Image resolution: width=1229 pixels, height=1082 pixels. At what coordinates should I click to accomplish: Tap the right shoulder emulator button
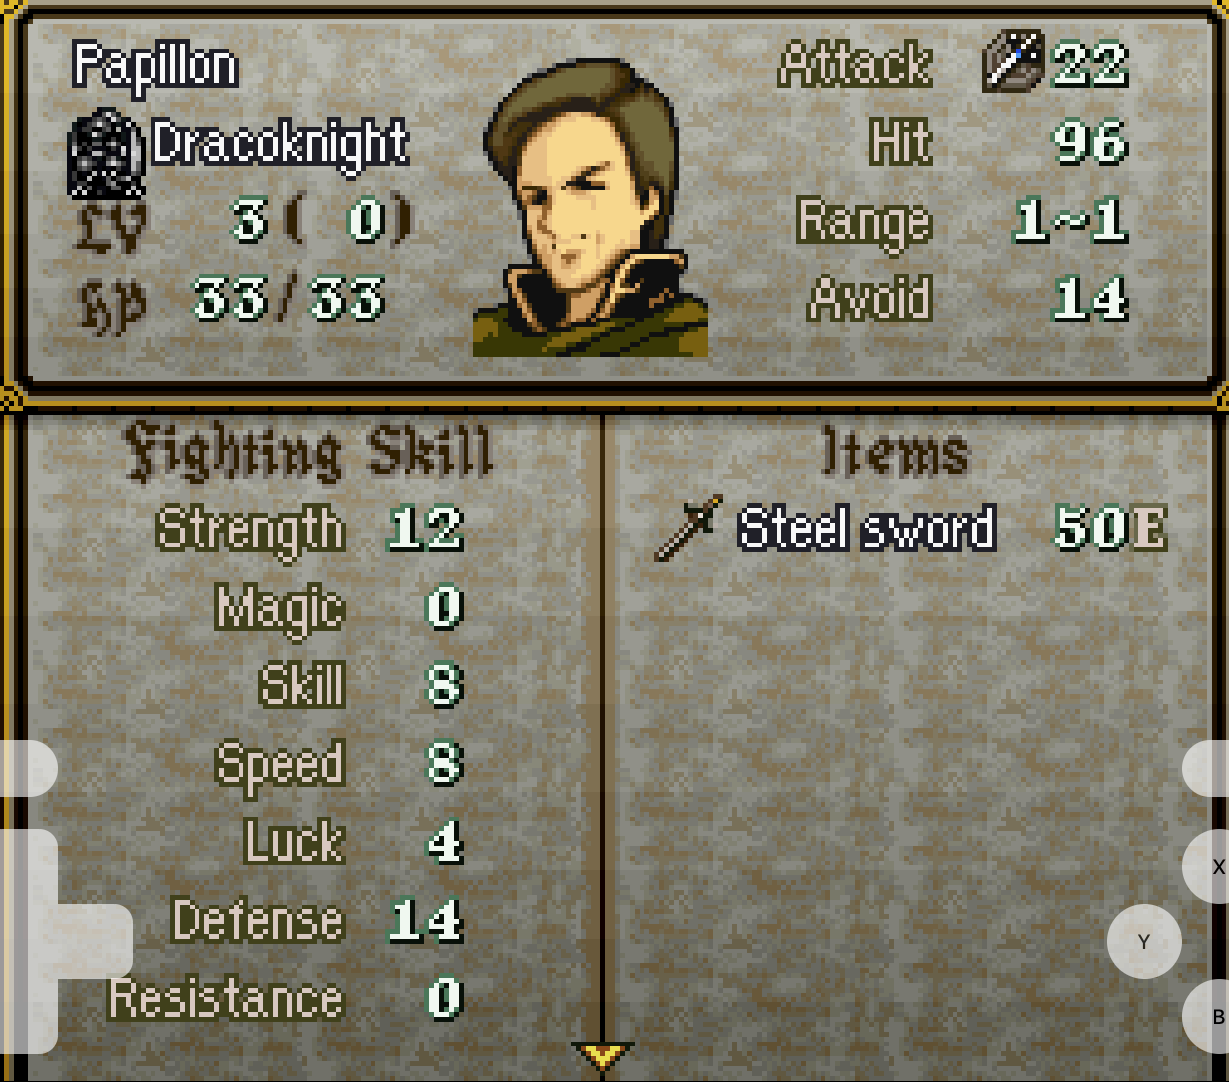point(1206,768)
